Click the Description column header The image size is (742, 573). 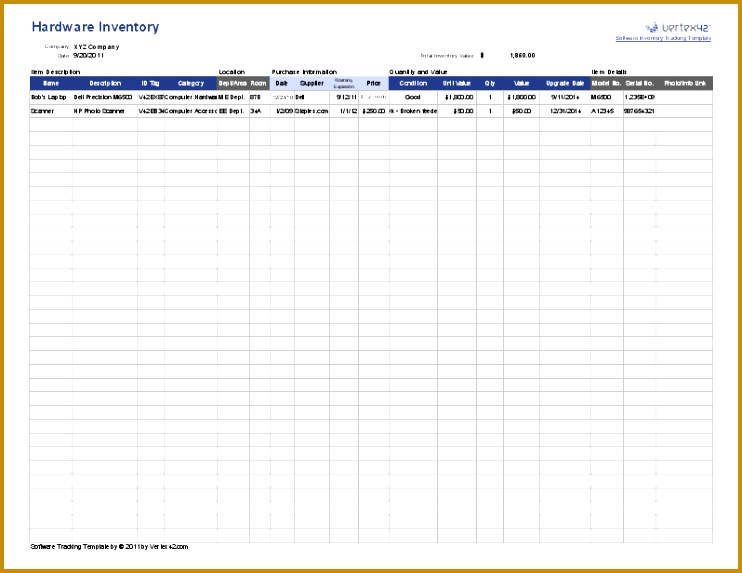[105, 83]
